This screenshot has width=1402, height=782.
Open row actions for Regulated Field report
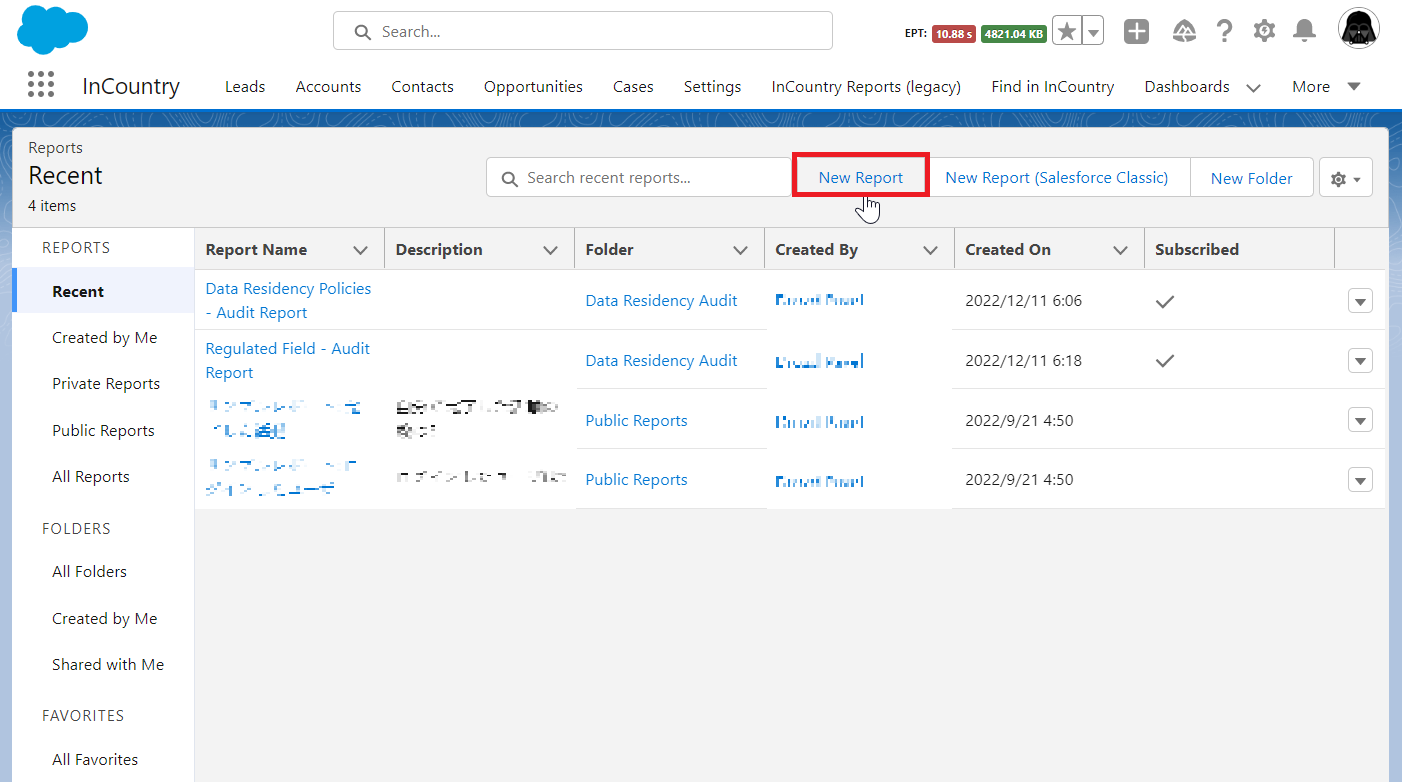click(x=1360, y=361)
